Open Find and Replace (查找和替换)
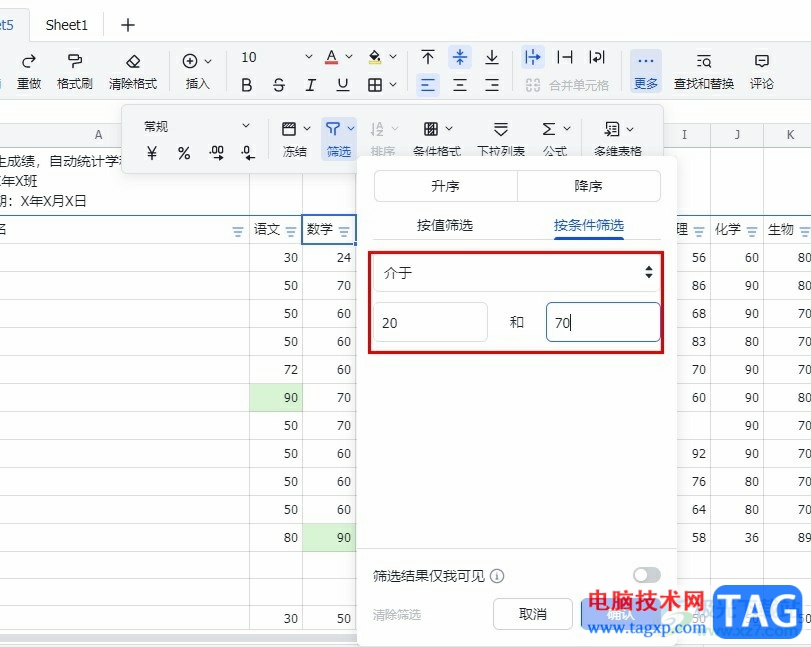Screen dimensions: 811x647 coord(703,71)
